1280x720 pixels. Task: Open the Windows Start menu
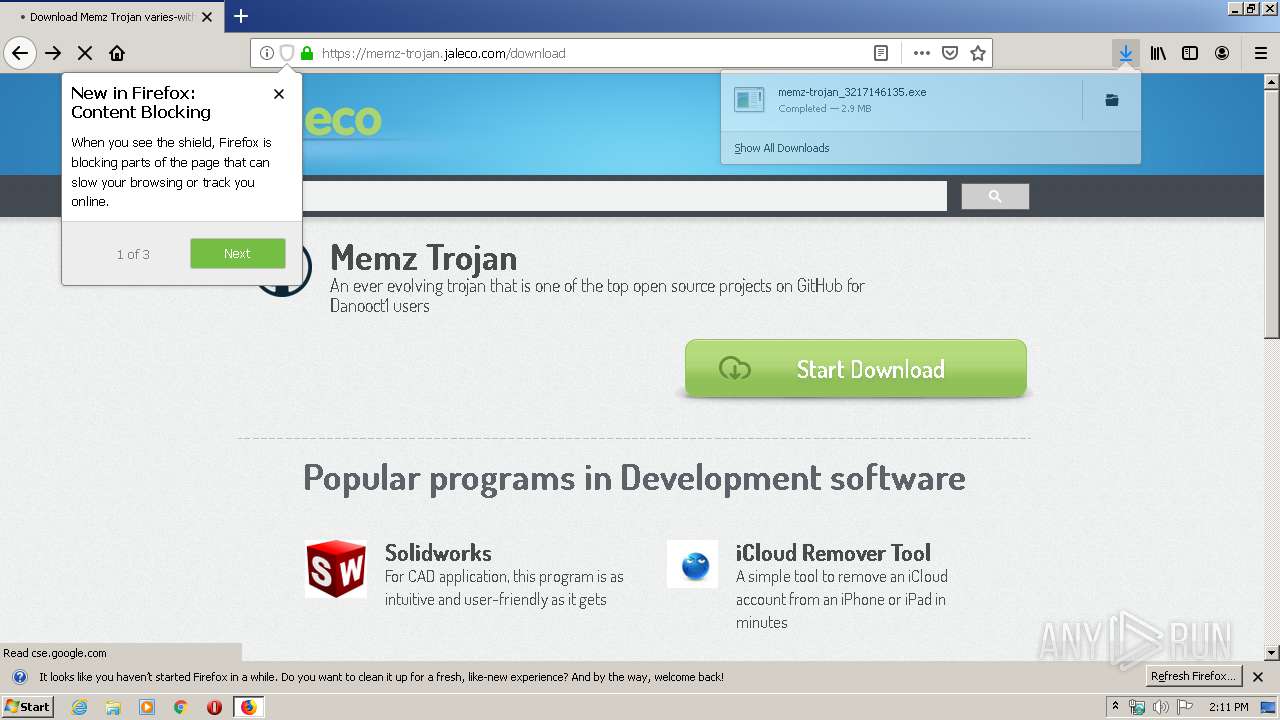(x=28, y=706)
